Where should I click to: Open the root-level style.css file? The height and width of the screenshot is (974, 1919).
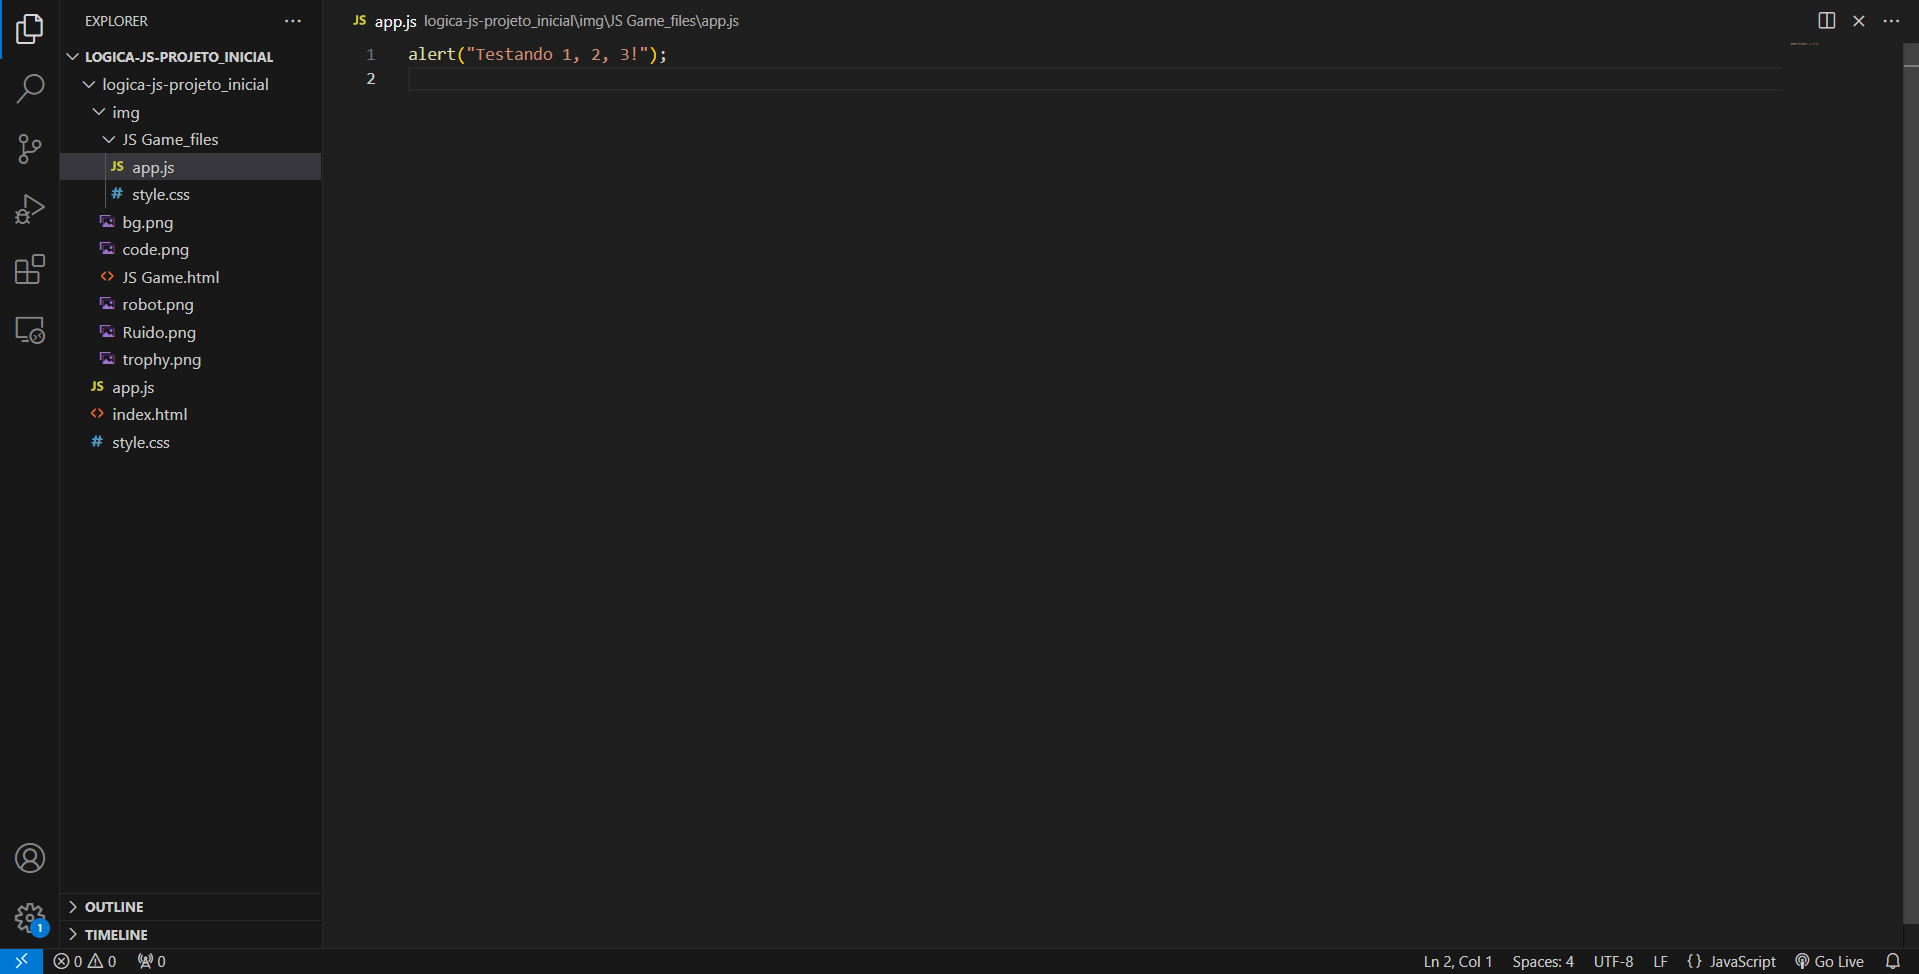(191, 442)
